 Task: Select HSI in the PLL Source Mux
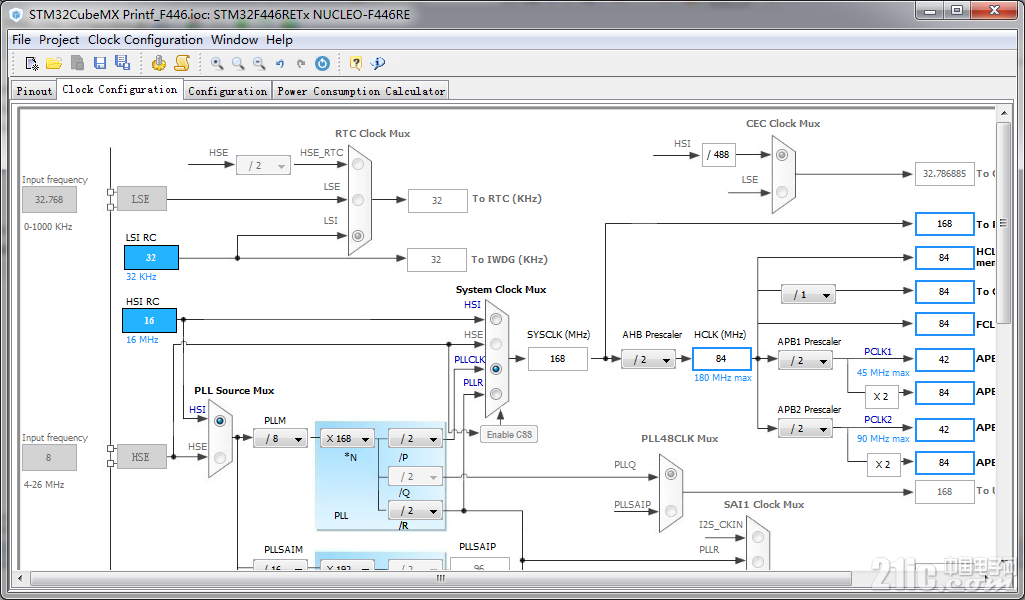pos(220,421)
